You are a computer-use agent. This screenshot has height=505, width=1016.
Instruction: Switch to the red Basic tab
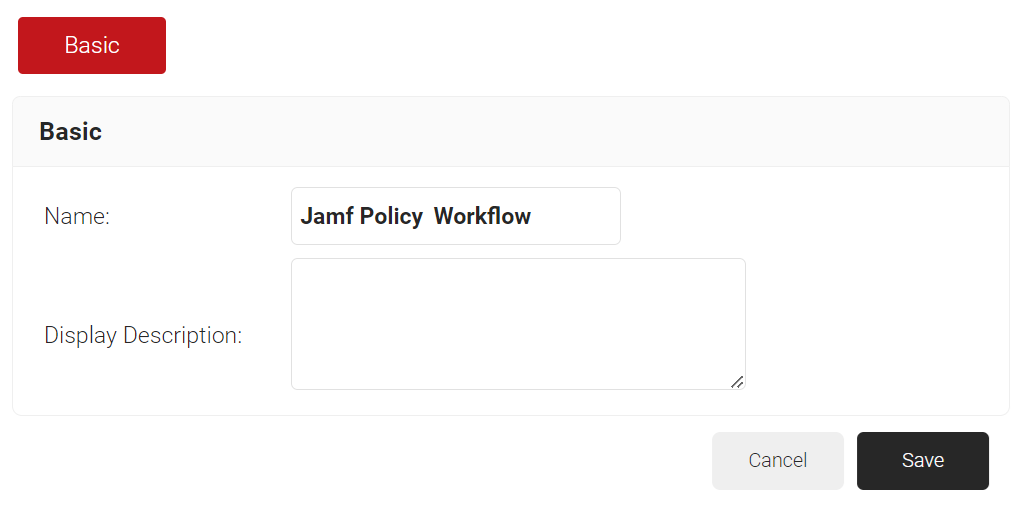click(x=92, y=45)
